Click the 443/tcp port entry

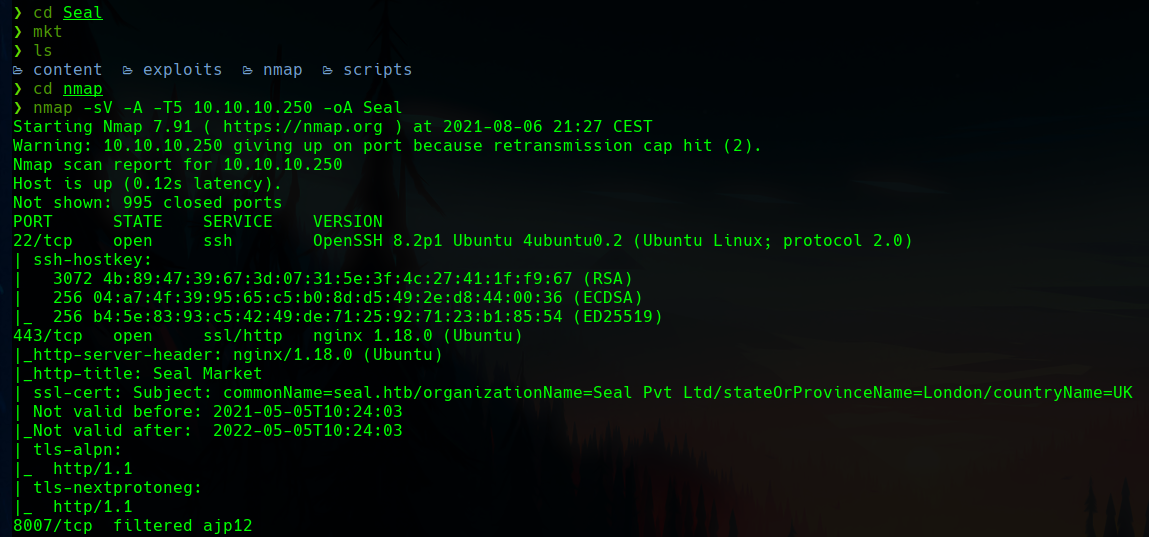coord(47,336)
